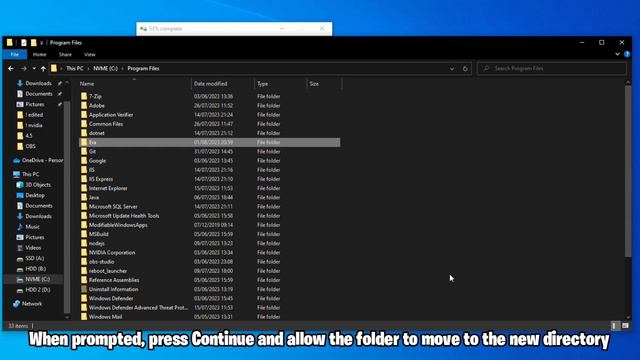Click the folder icon at the start of the address bar
Screen dimensions: 640x360
point(54,69)
